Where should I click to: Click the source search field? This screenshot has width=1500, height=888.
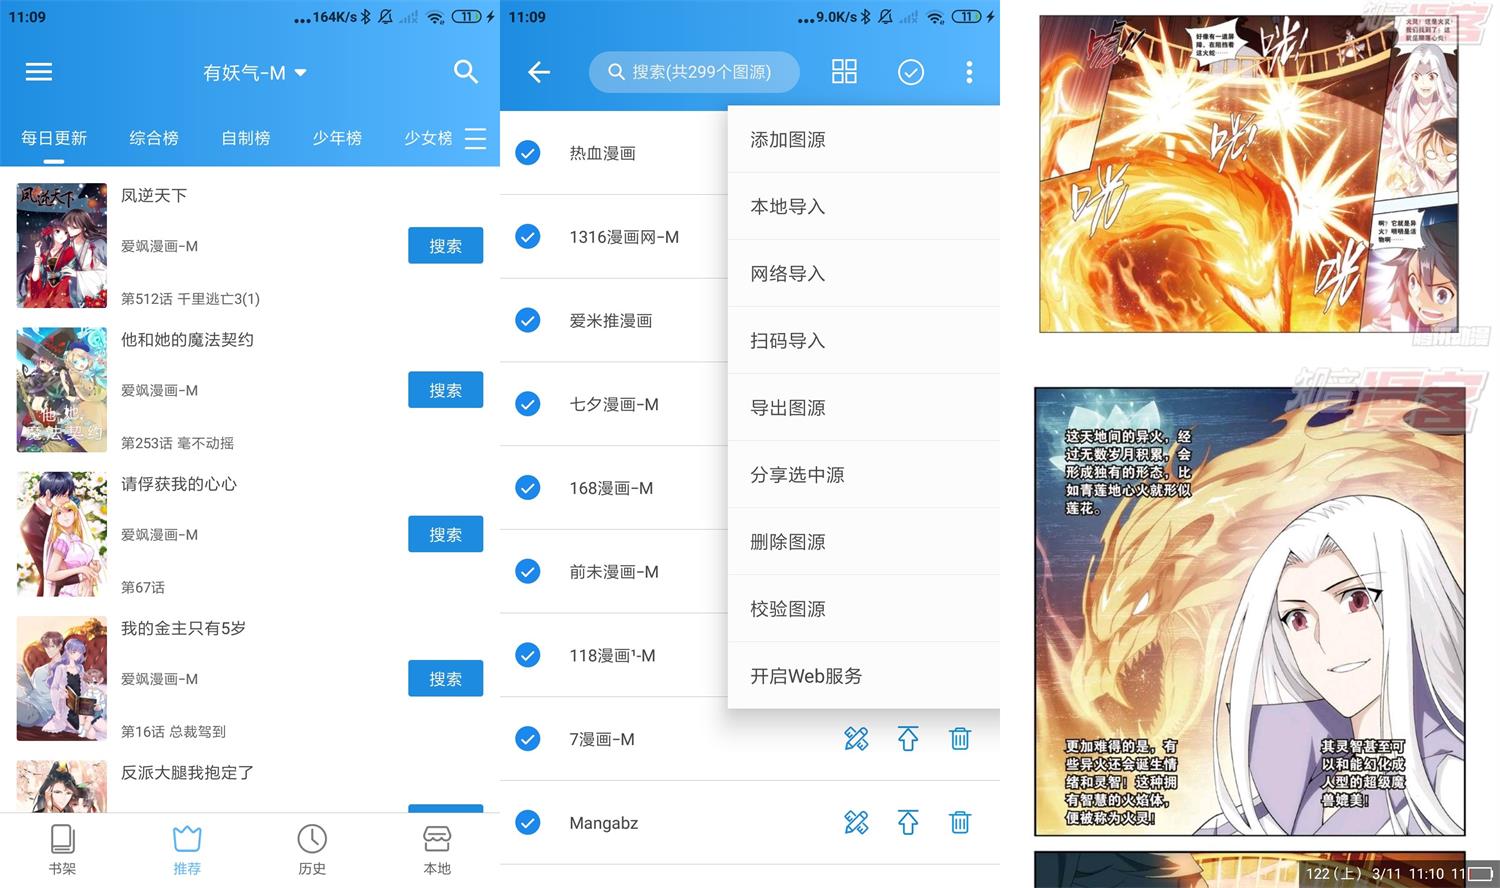coord(694,72)
